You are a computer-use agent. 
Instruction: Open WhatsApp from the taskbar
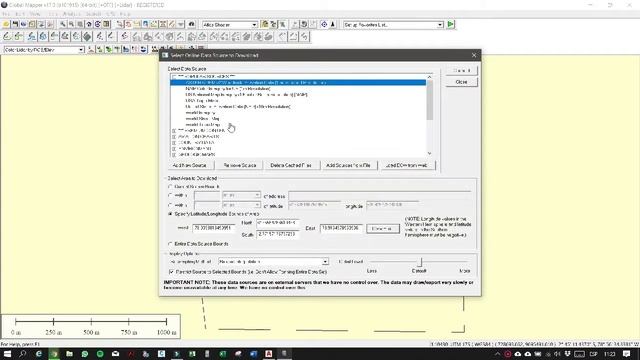click(85, 354)
